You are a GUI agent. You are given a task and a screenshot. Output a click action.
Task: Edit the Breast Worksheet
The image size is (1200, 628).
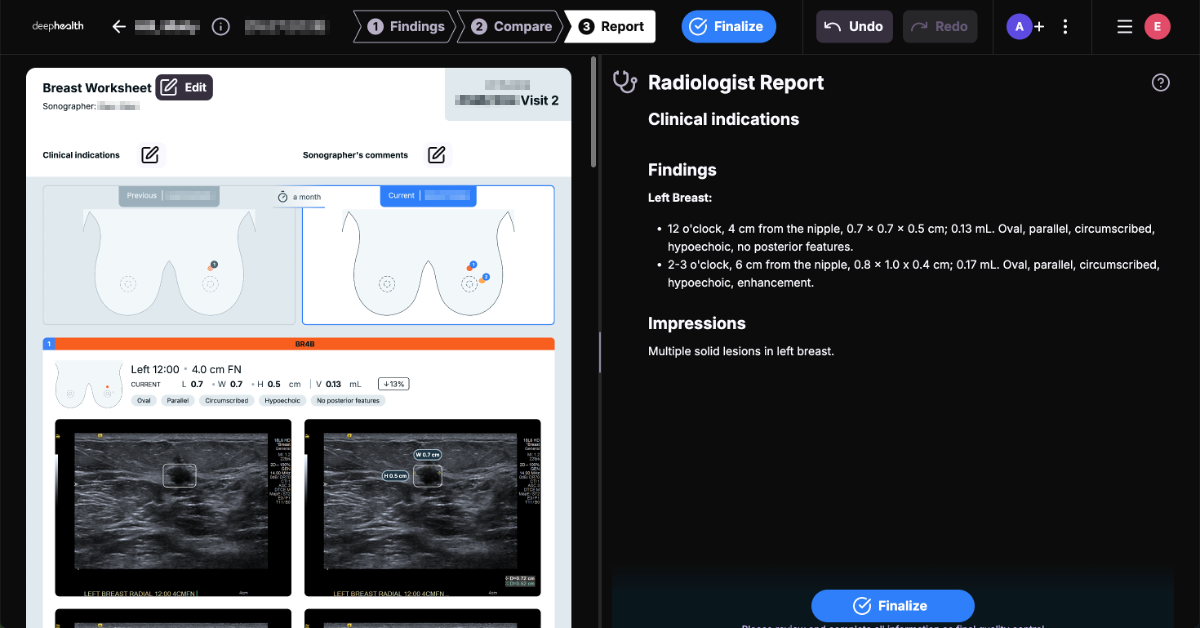pyautogui.click(x=184, y=88)
